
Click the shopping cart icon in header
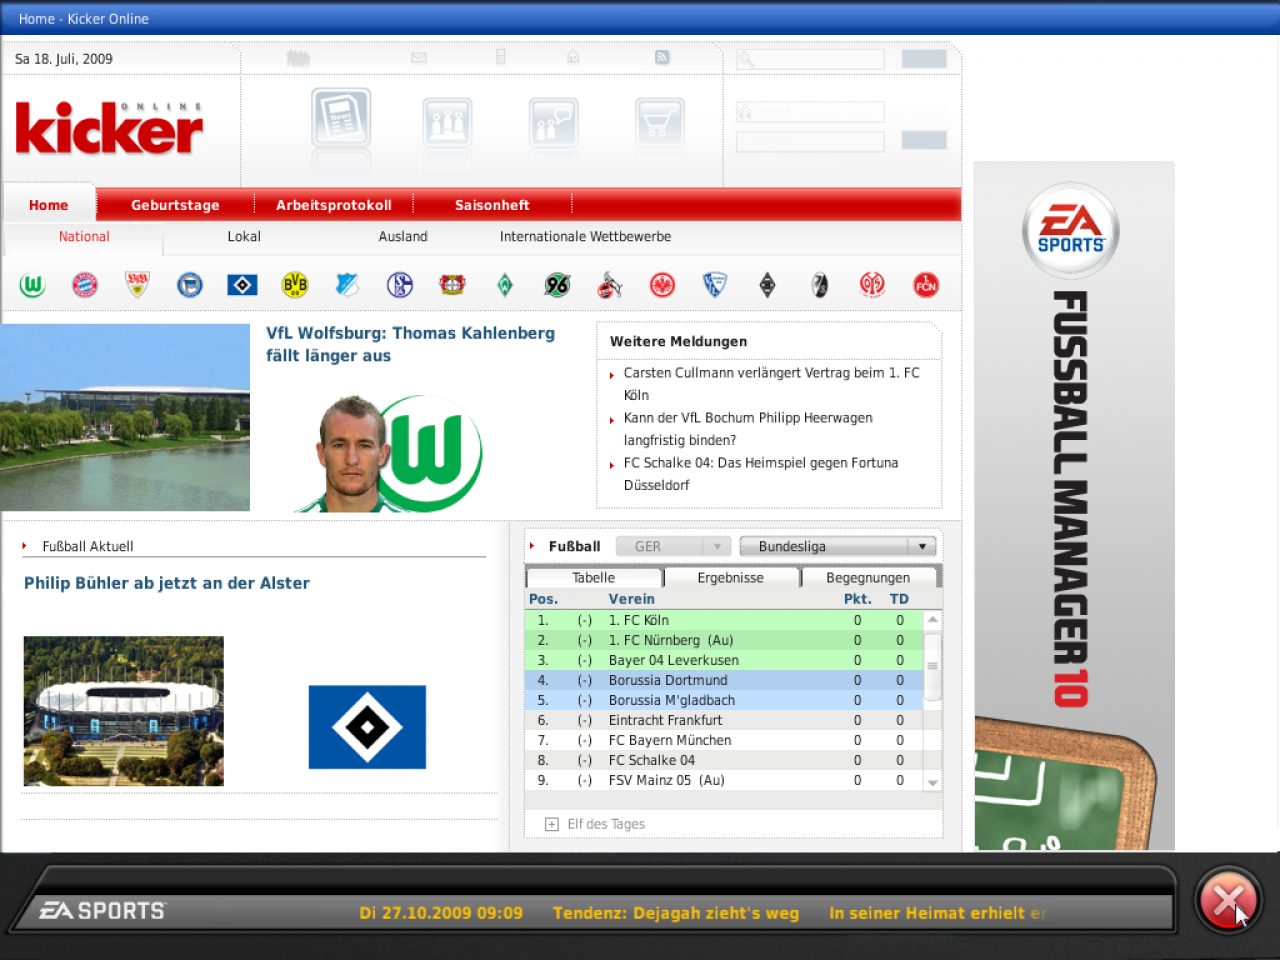pos(659,123)
